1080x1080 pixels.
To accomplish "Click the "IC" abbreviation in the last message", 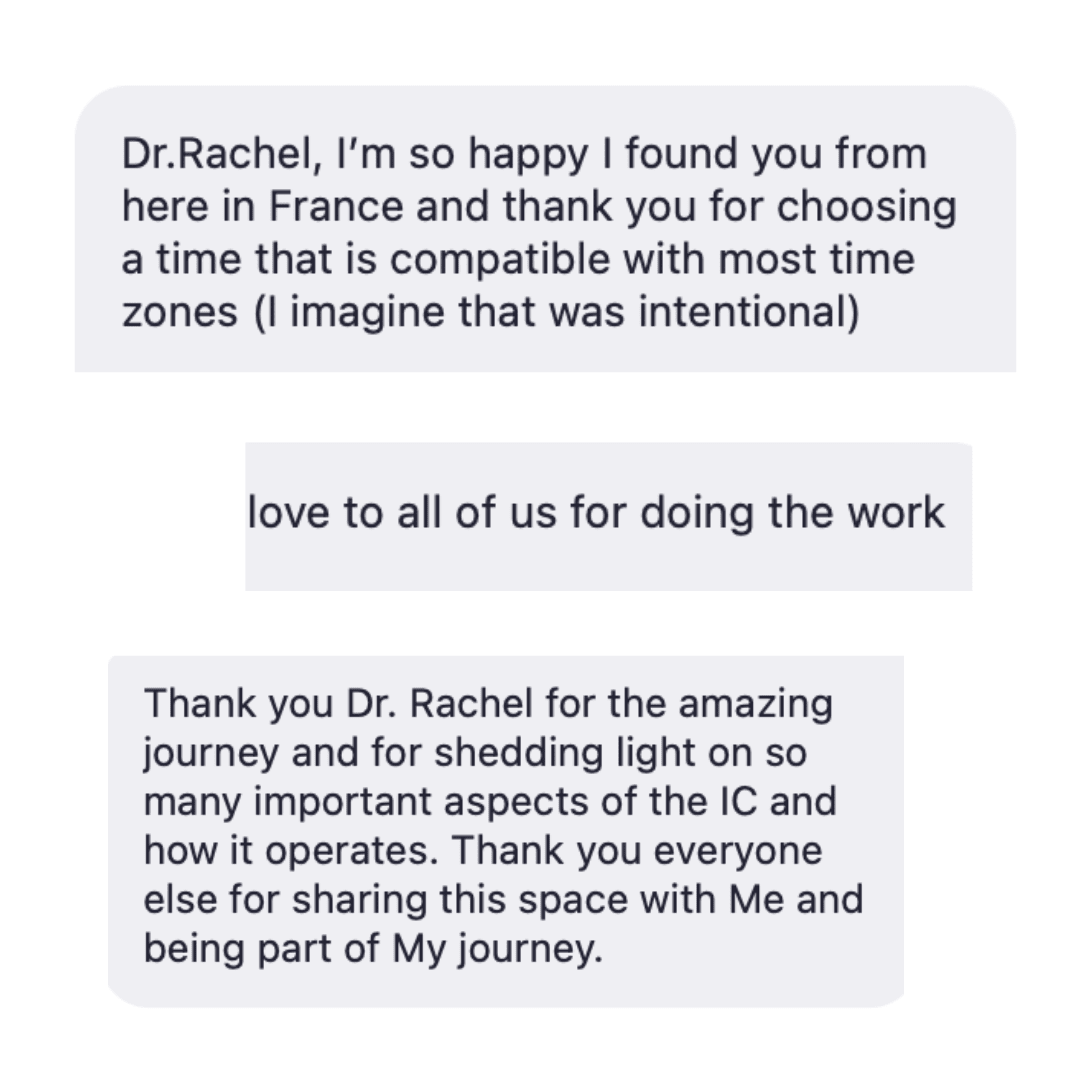I will coord(737,802).
